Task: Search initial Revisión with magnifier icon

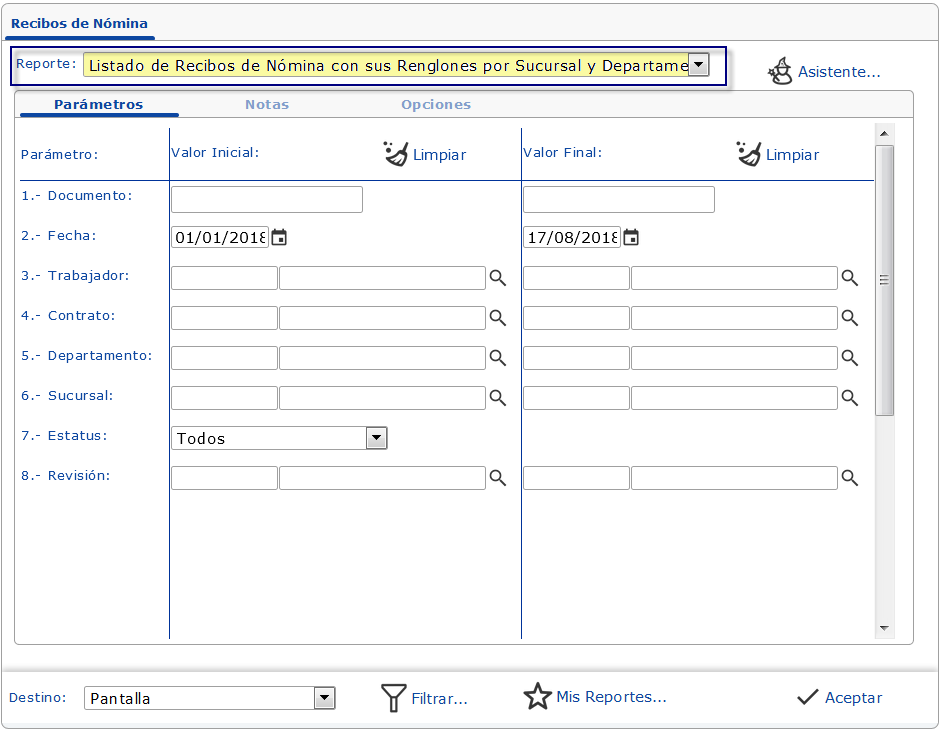Action: click(498, 478)
